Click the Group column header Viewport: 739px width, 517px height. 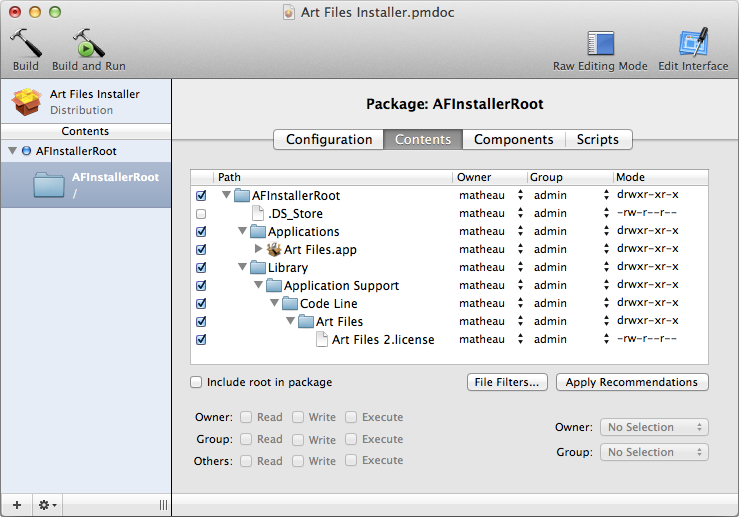[570, 177]
